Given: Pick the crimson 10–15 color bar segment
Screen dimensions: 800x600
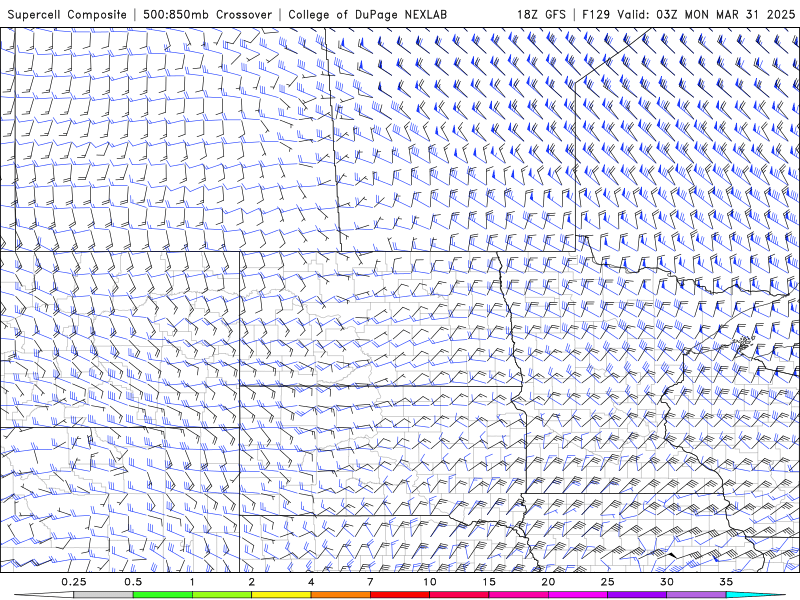Looking at the screenshot, I should point(459,595).
